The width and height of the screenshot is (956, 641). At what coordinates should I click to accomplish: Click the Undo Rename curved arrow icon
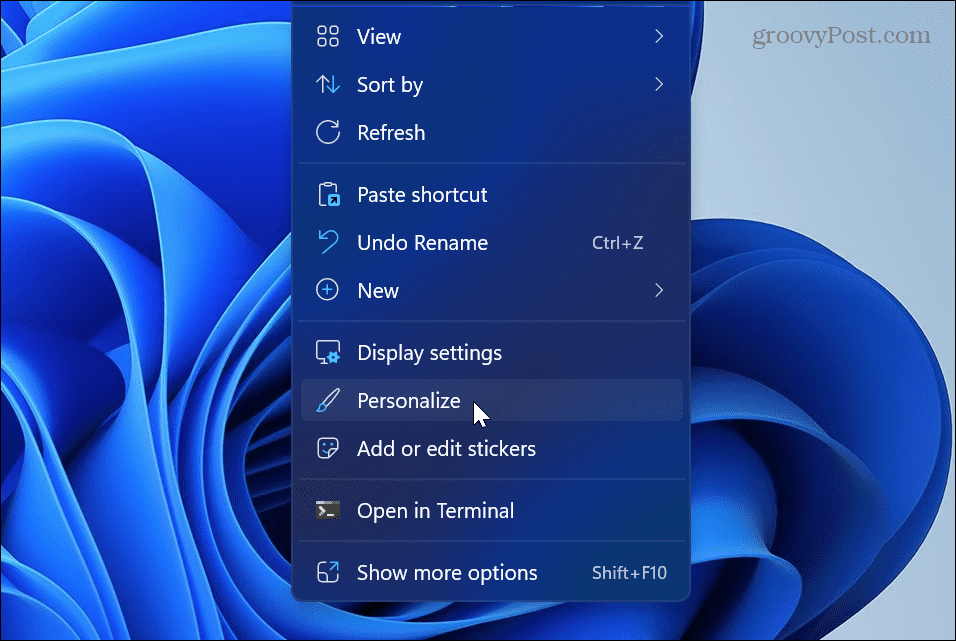(327, 242)
